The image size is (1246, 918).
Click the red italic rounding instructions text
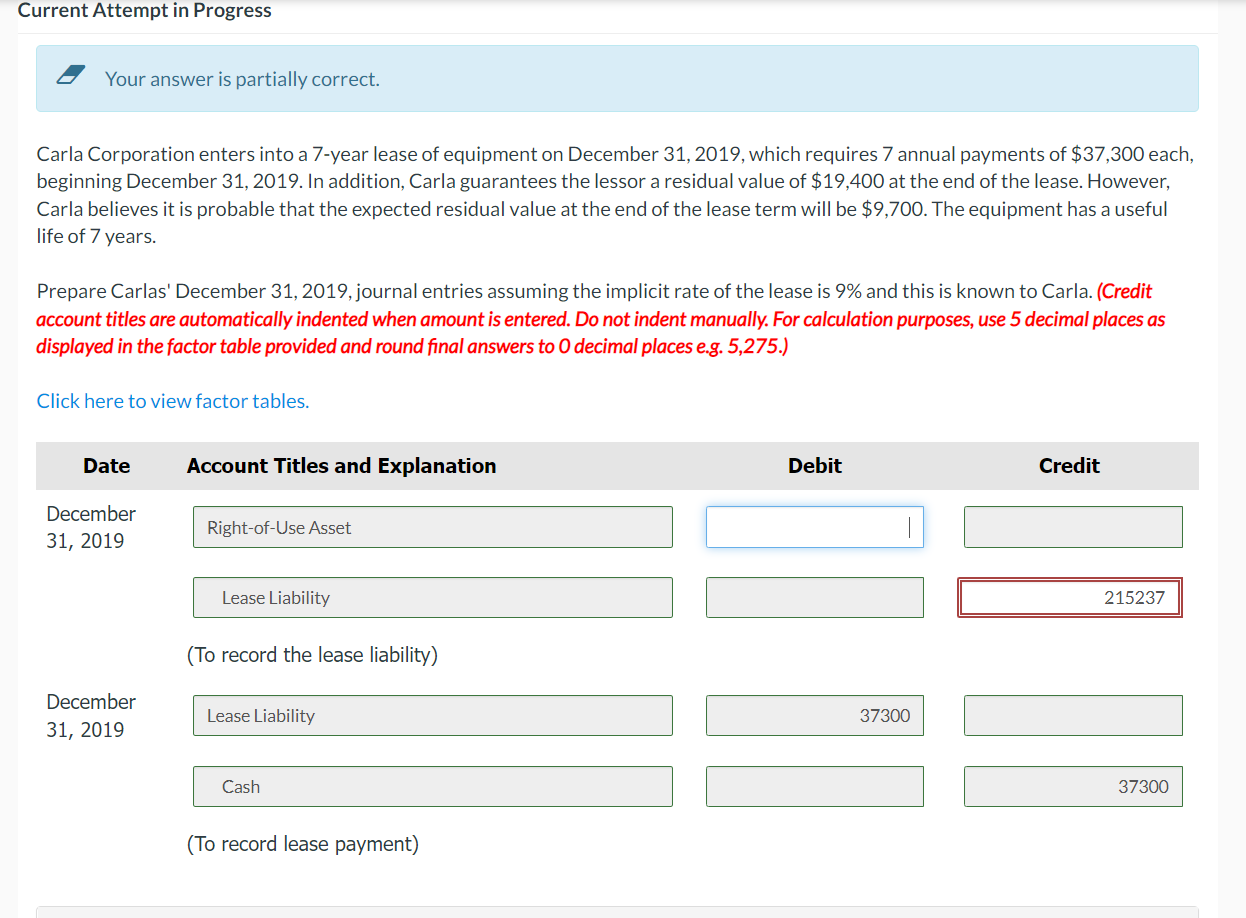click(601, 319)
